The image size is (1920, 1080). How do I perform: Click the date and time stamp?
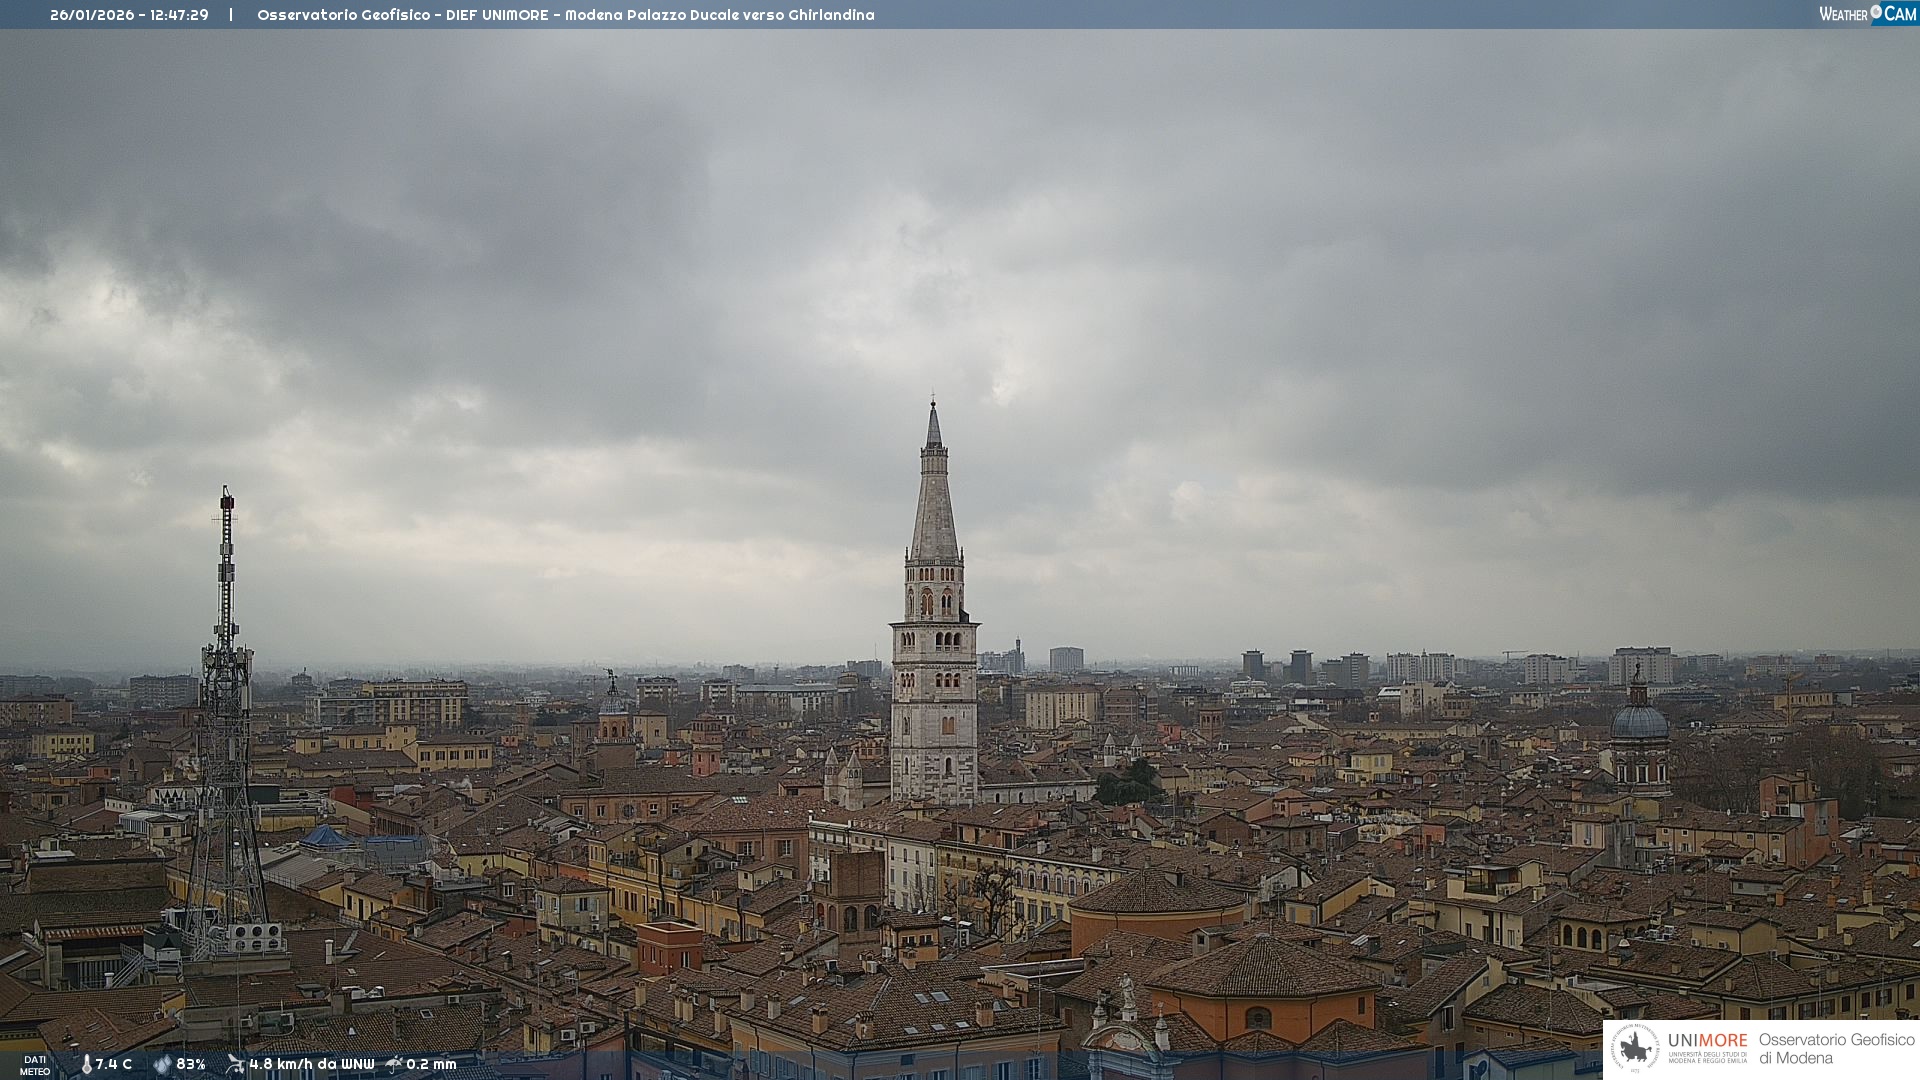click(x=129, y=15)
